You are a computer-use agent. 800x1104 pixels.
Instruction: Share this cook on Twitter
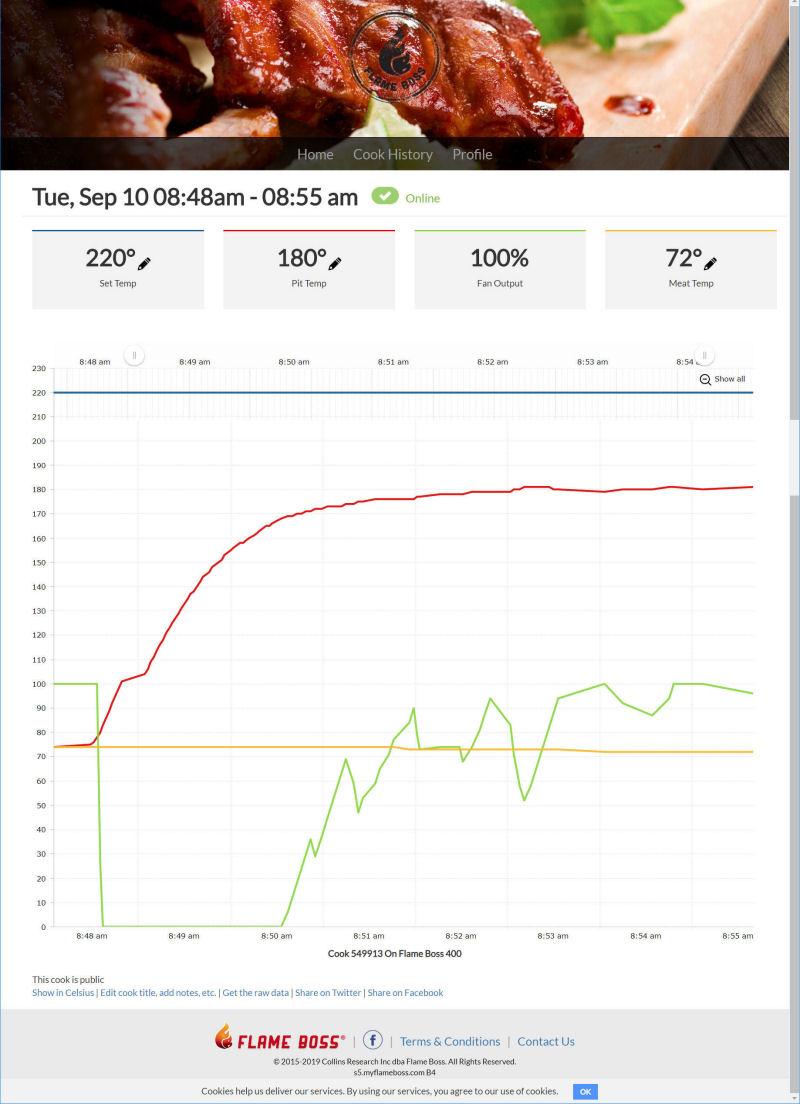coord(328,993)
